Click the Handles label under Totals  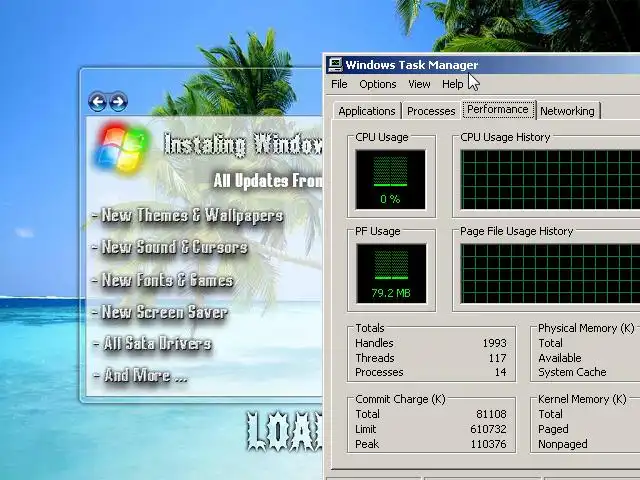tap(374, 343)
